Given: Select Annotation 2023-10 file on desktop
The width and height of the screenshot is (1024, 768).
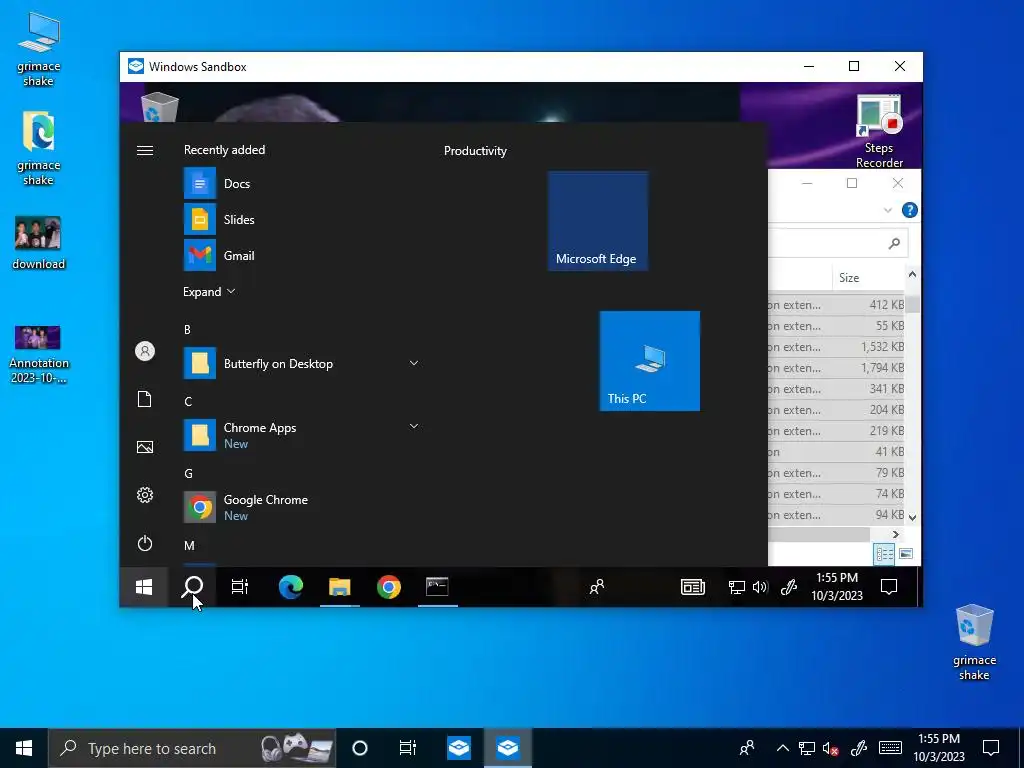Looking at the screenshot, I should pos(39,355).
